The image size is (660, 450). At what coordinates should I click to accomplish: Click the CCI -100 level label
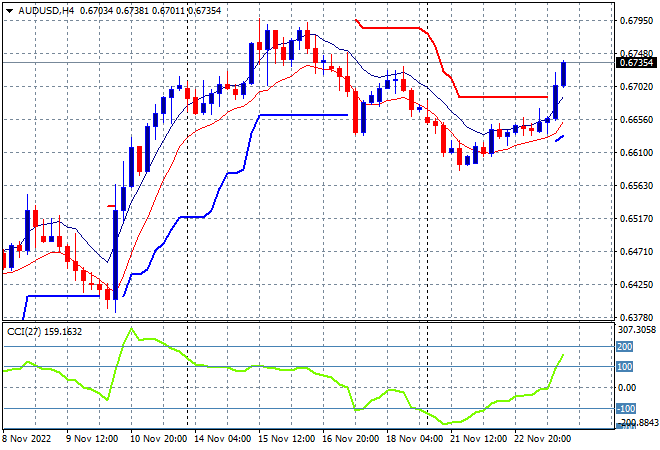626,408
